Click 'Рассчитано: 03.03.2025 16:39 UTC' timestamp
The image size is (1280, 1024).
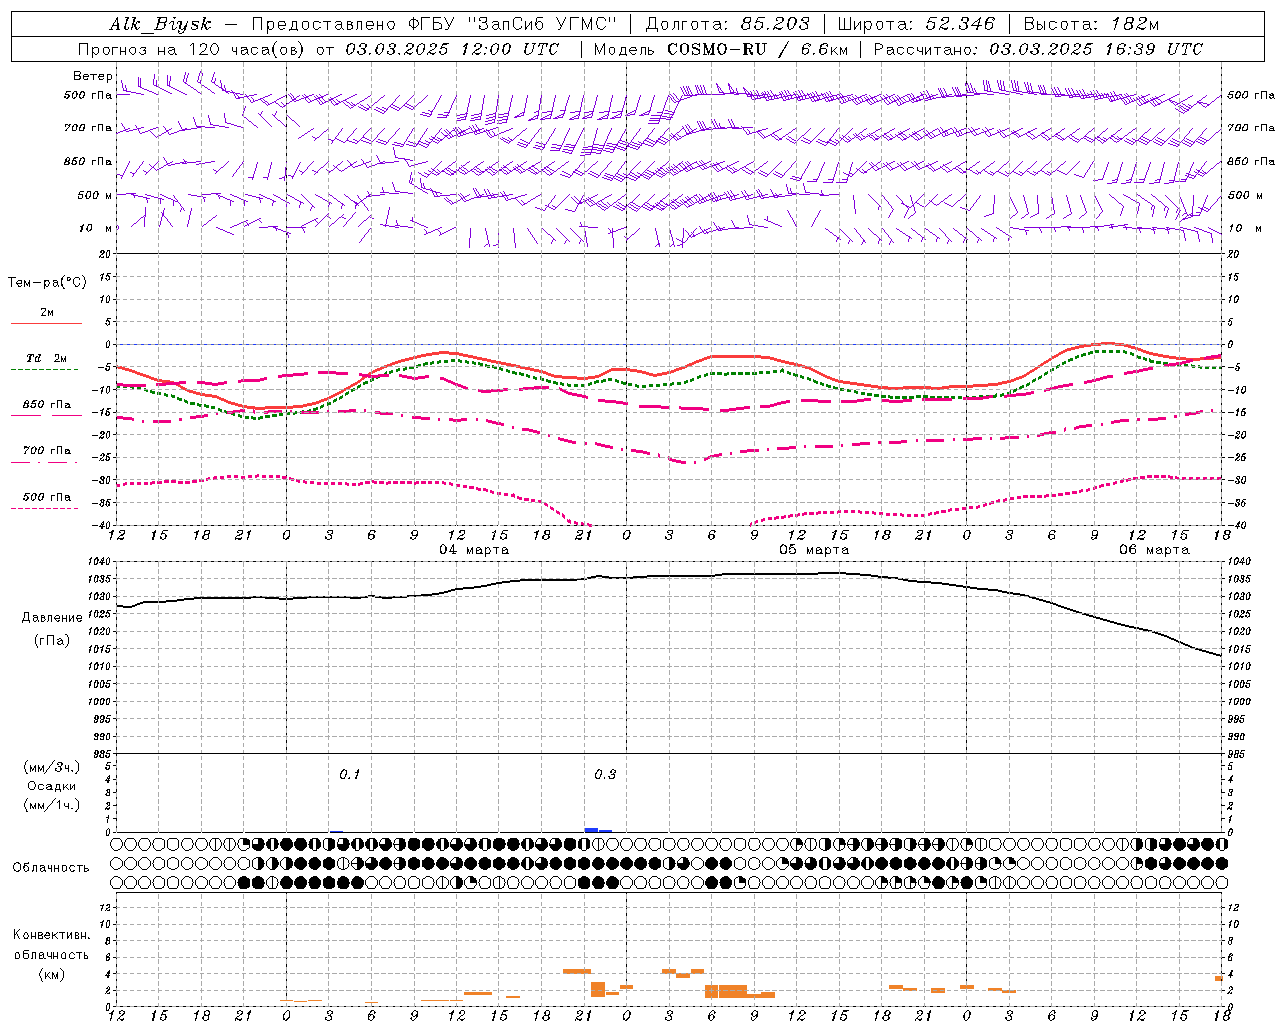tap(1038, 49)
